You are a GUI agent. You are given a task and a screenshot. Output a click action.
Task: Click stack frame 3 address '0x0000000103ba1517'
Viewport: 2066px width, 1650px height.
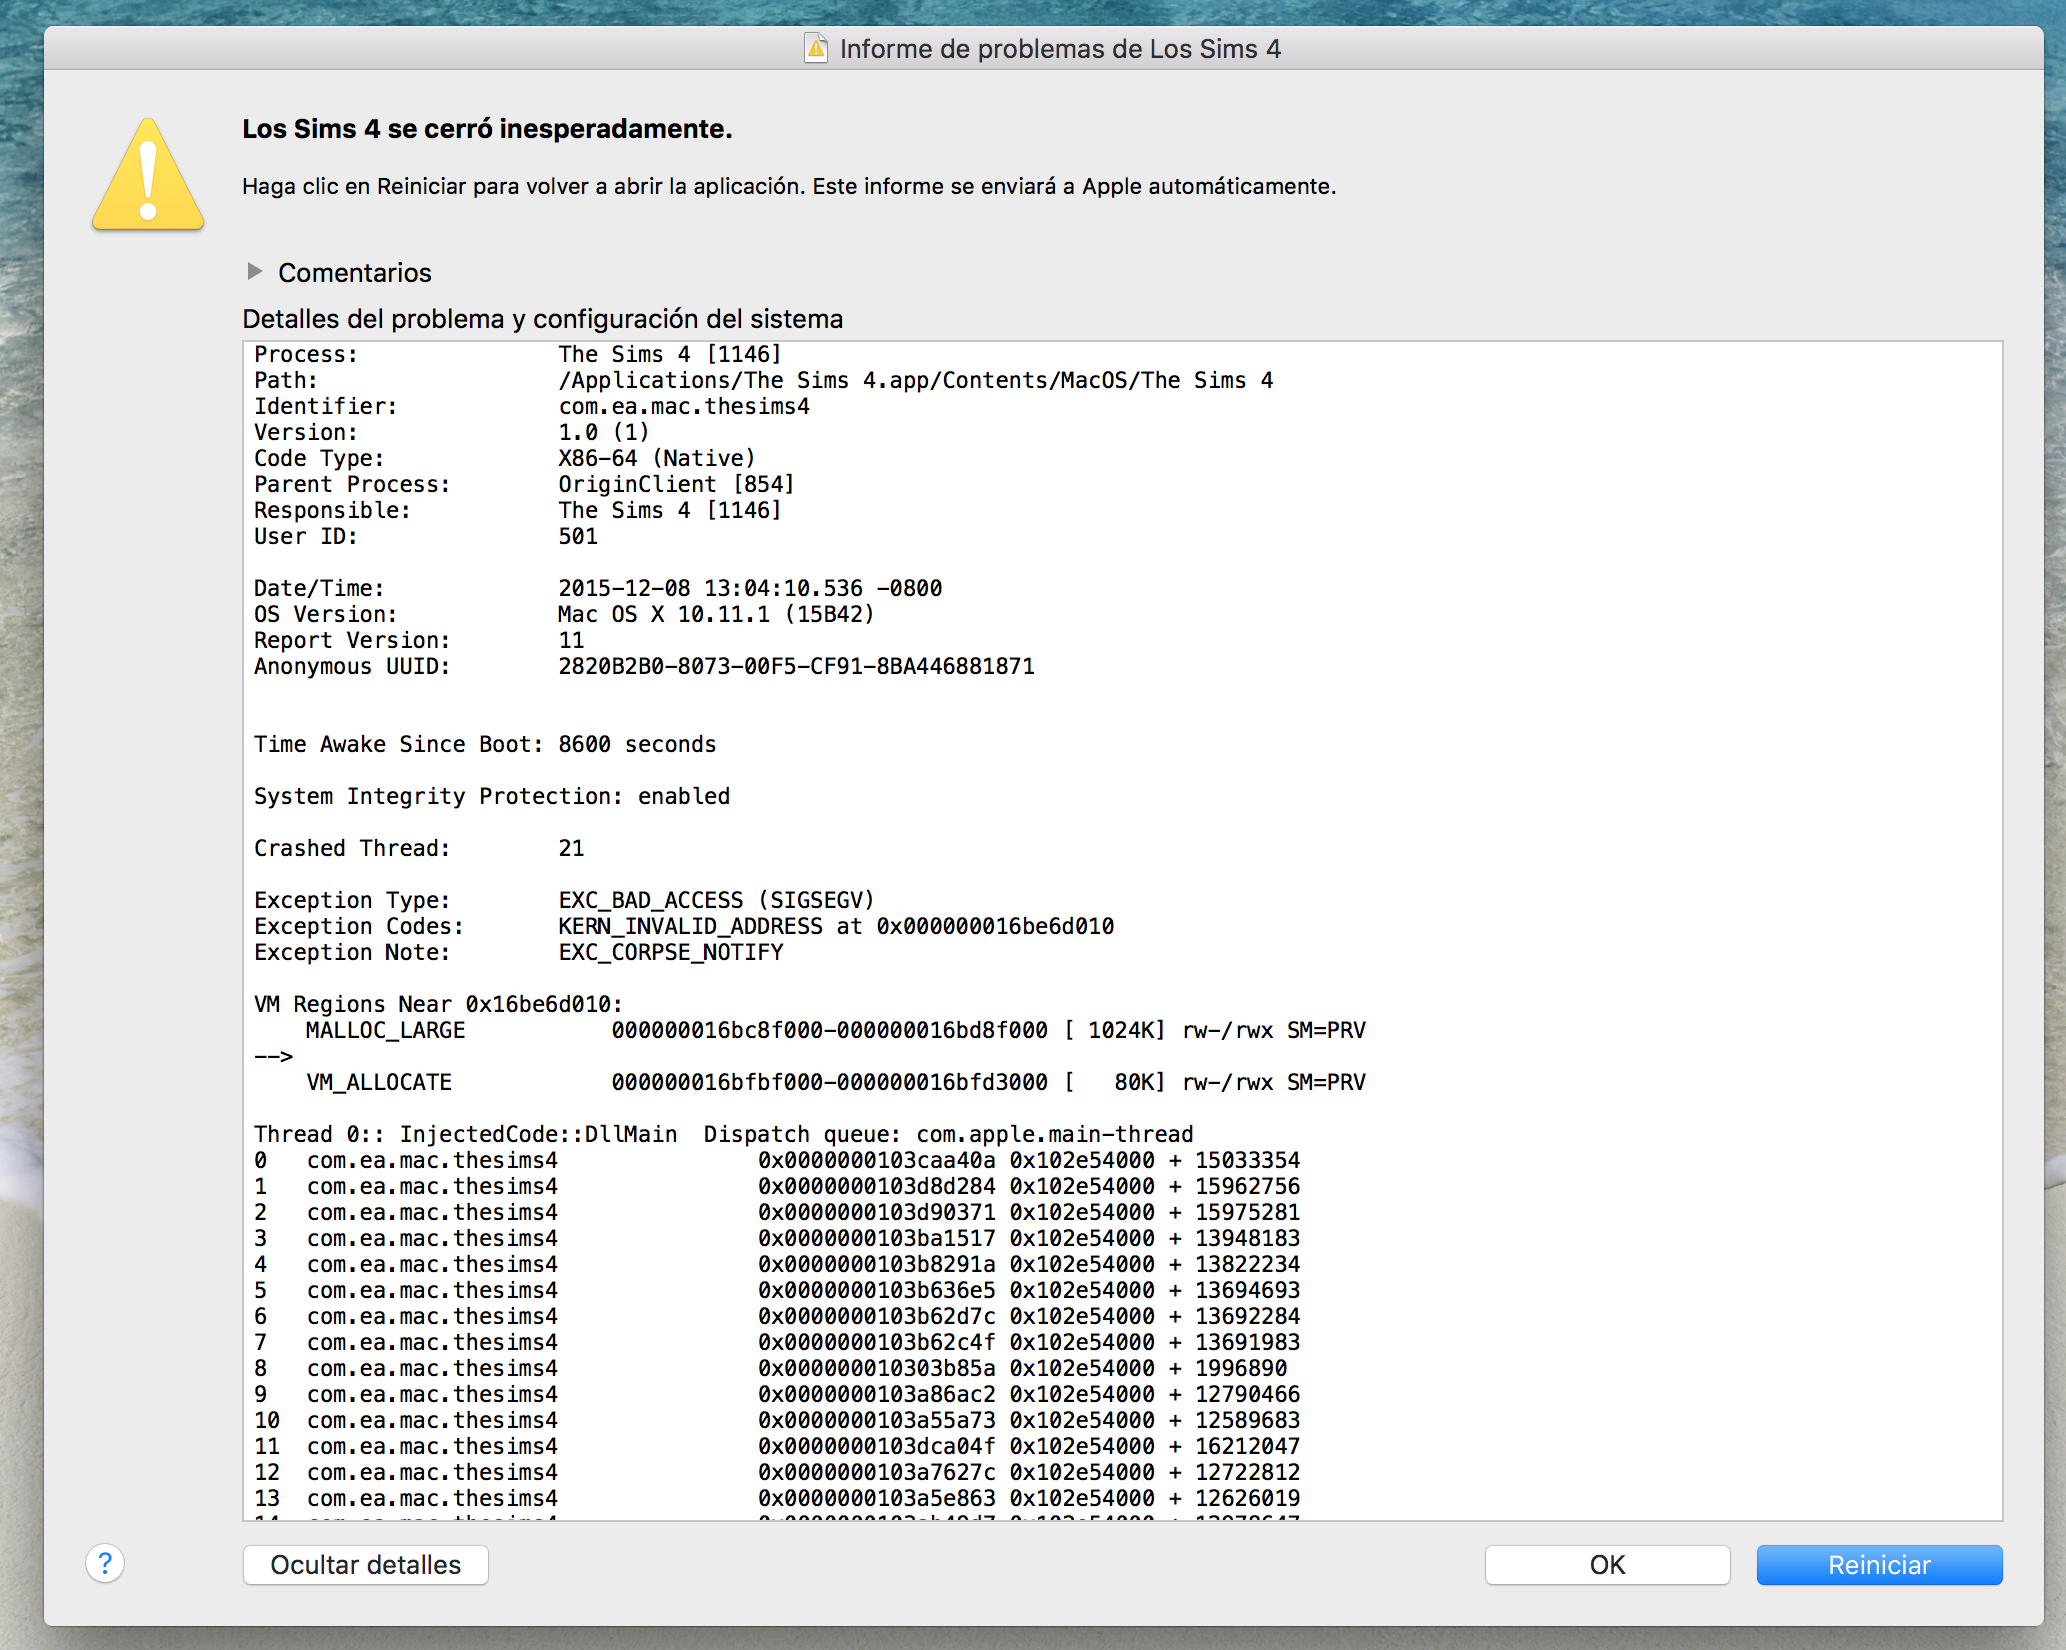tap(877, 1238)
